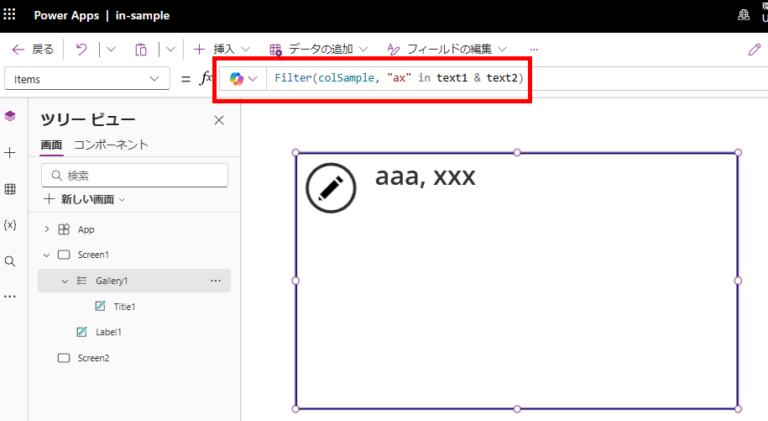Collapse the Gallery1 tree node
Viewport: 768px width, 421px height.
(x=65, y=281)
